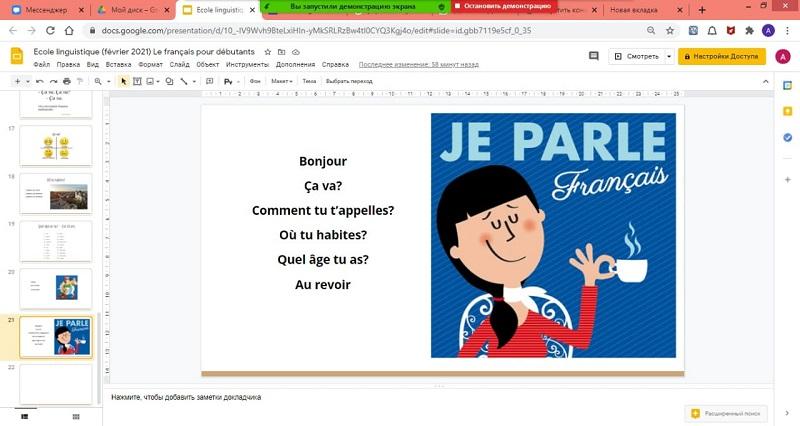
Task: Star the presentation title
Action: [267, 51]
